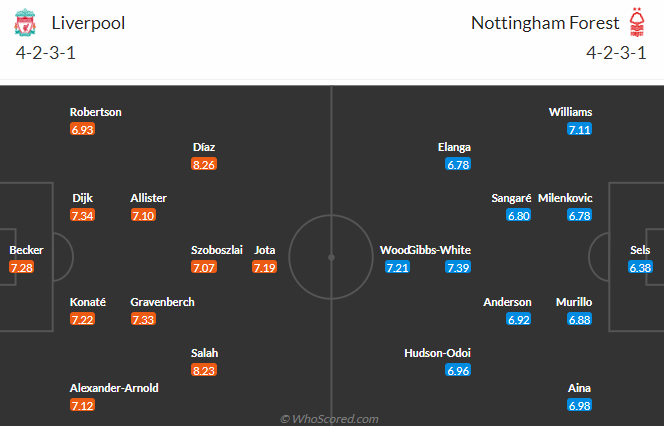Click Williams' 7.11 rating badge

pyautogui.click(x=580, y=130)
